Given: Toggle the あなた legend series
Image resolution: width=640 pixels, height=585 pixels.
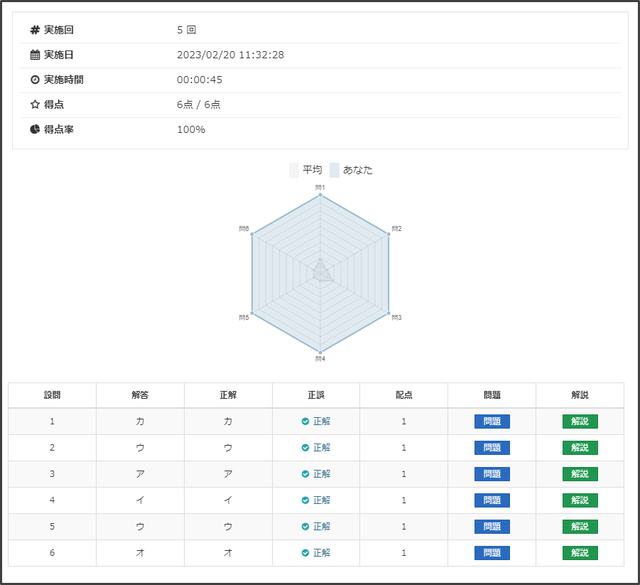Looking at the screenshot, I should tap(357, 170).
